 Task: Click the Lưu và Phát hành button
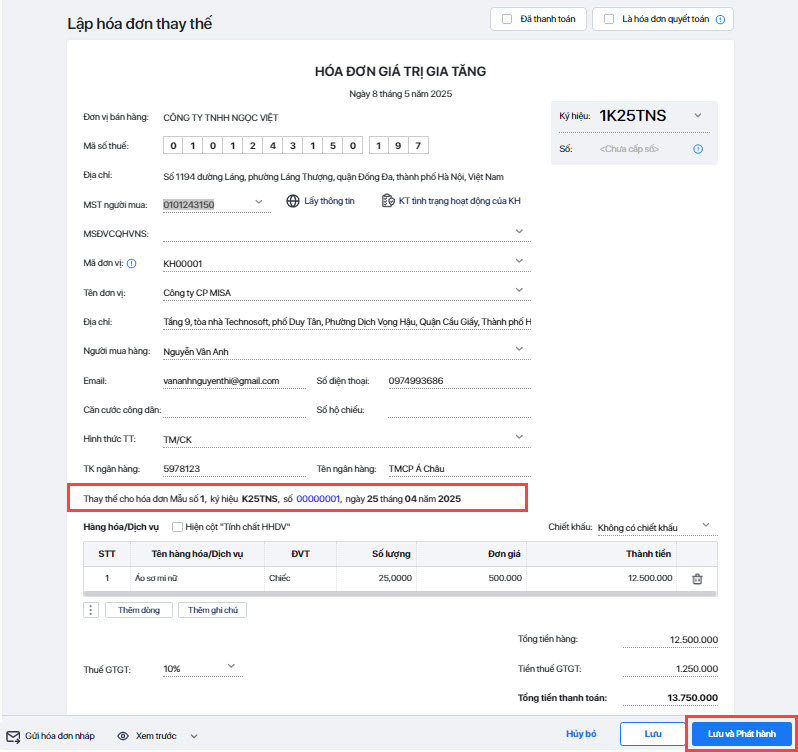click(742, 734)
